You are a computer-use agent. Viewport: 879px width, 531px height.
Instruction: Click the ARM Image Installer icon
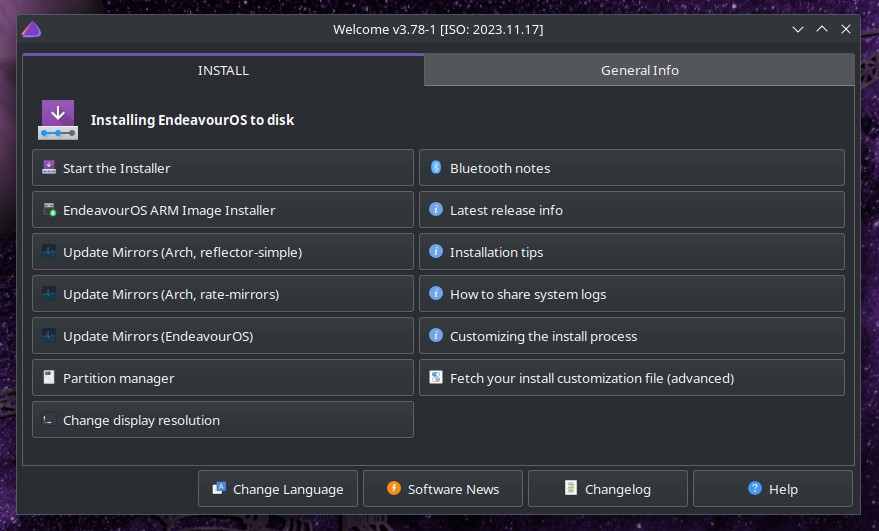(x=49, y=209)
